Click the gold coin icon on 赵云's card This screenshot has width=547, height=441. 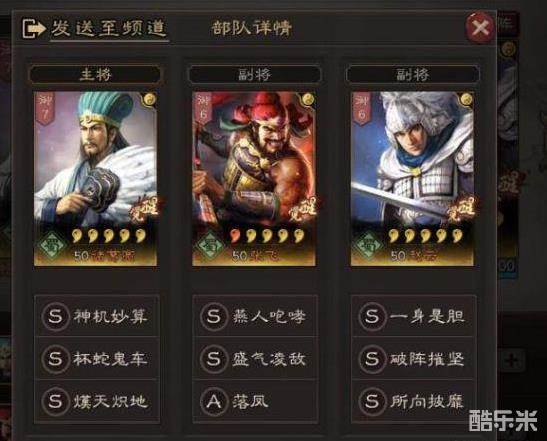pyautogui.click(x=467, y=100)
